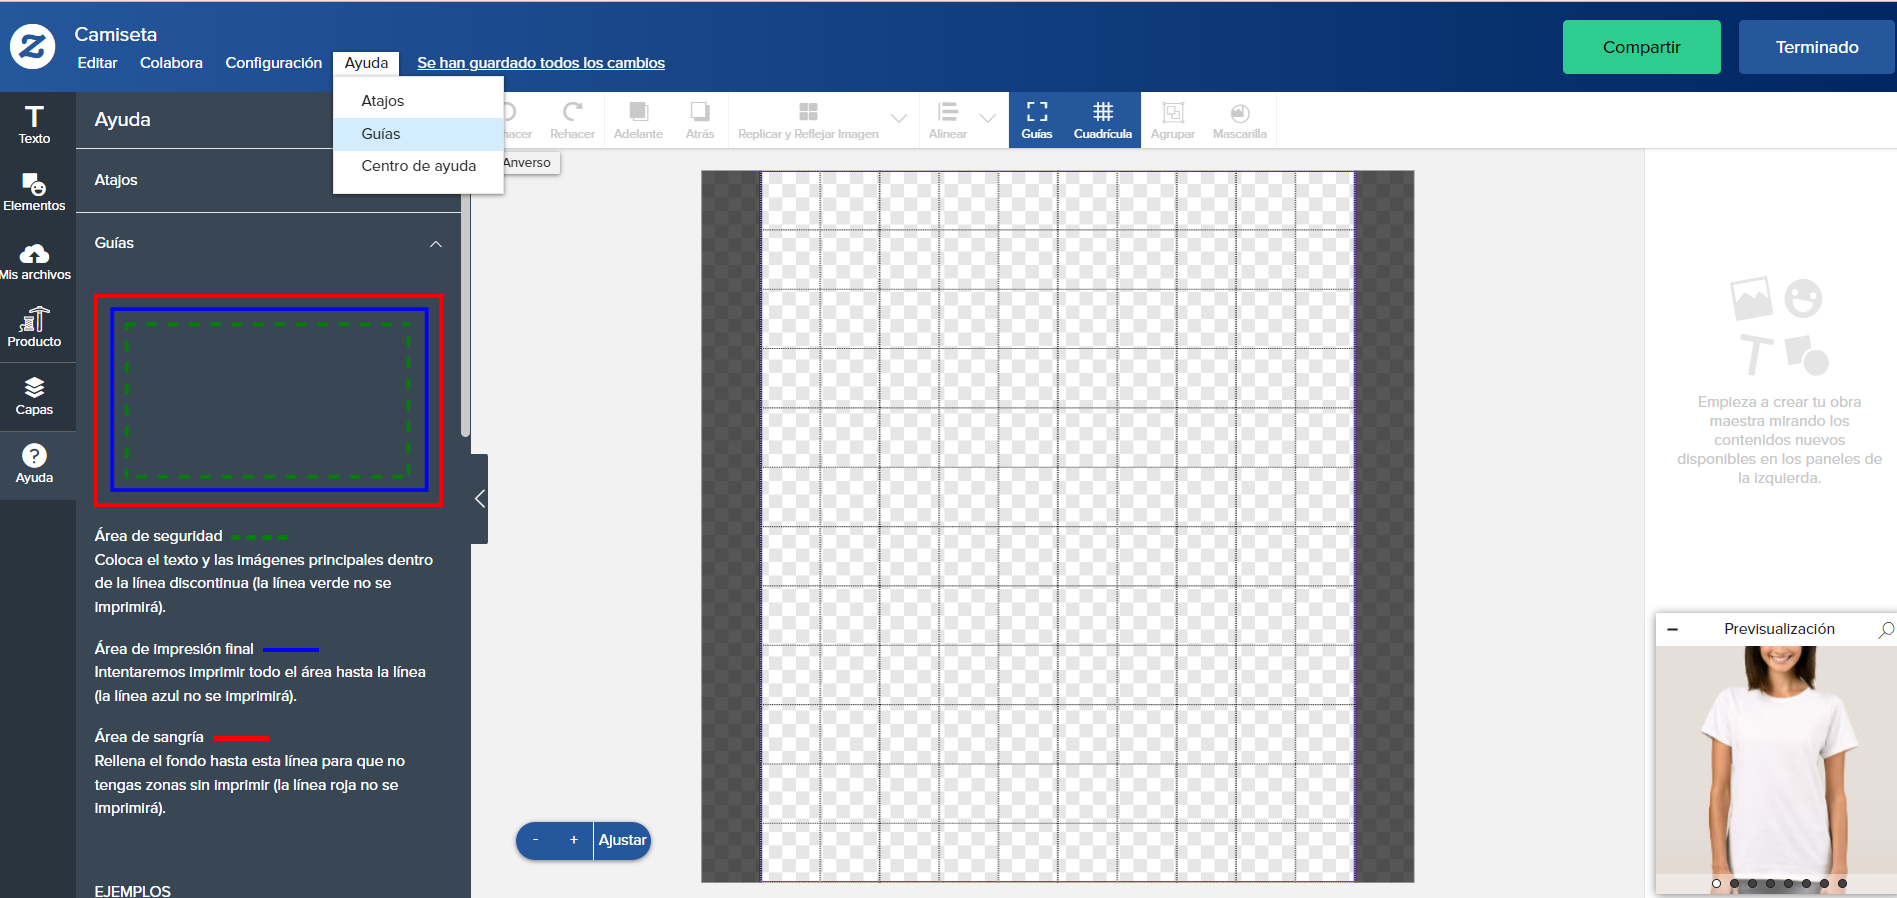This screenshot has width=1897, height=898.
Task: Click the Ajustar zoom fit button
Action: (x=622, y=840)
